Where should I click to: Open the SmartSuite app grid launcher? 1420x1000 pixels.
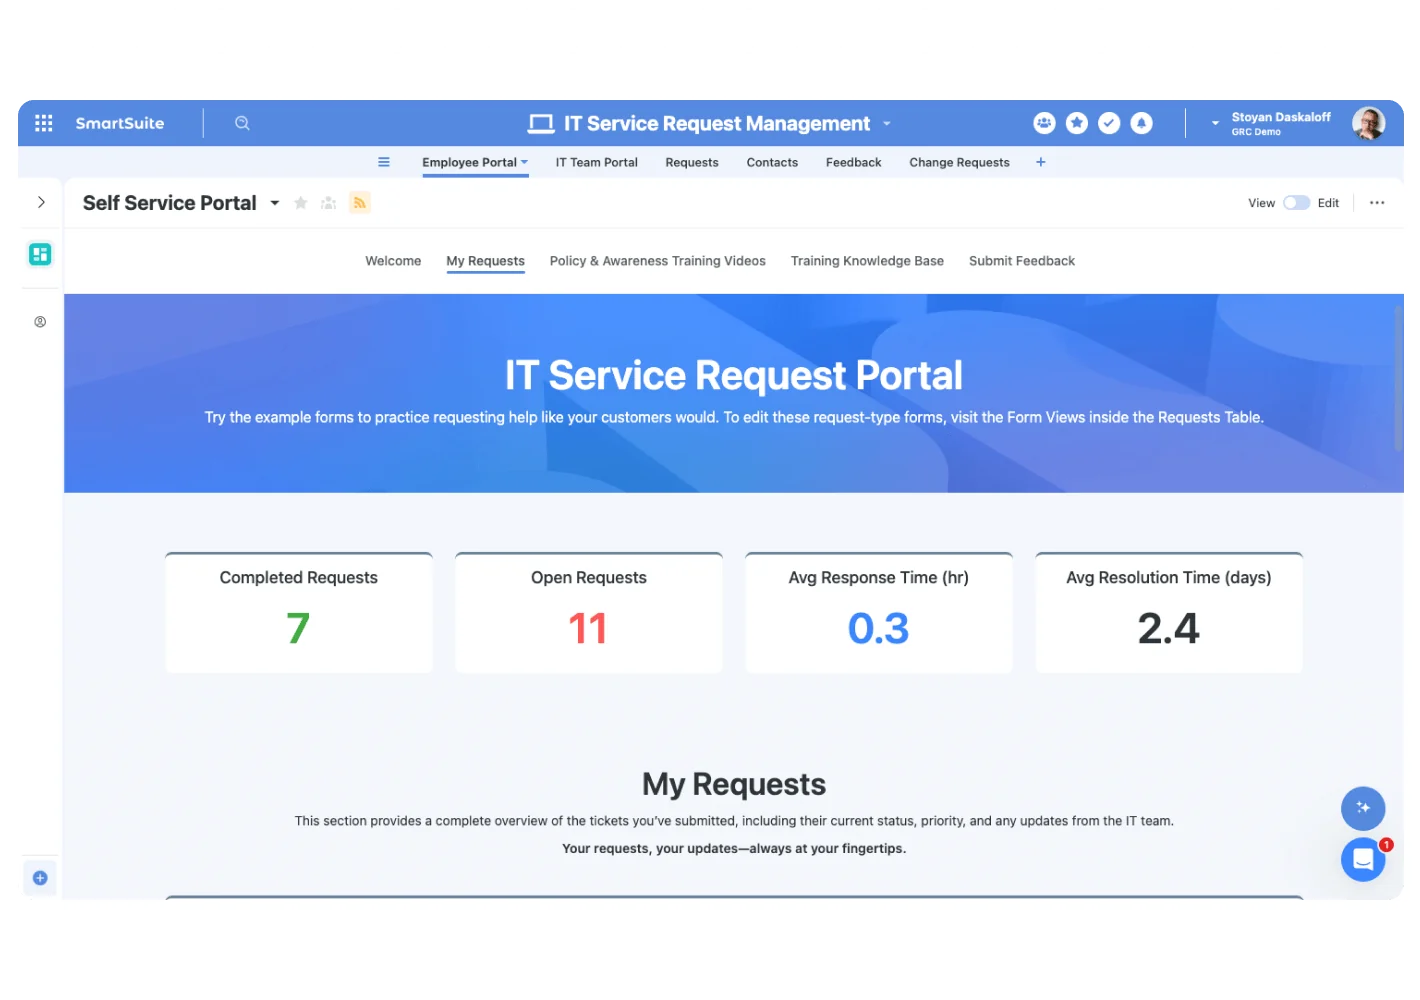pyautogui.click(x=43, y=123)
